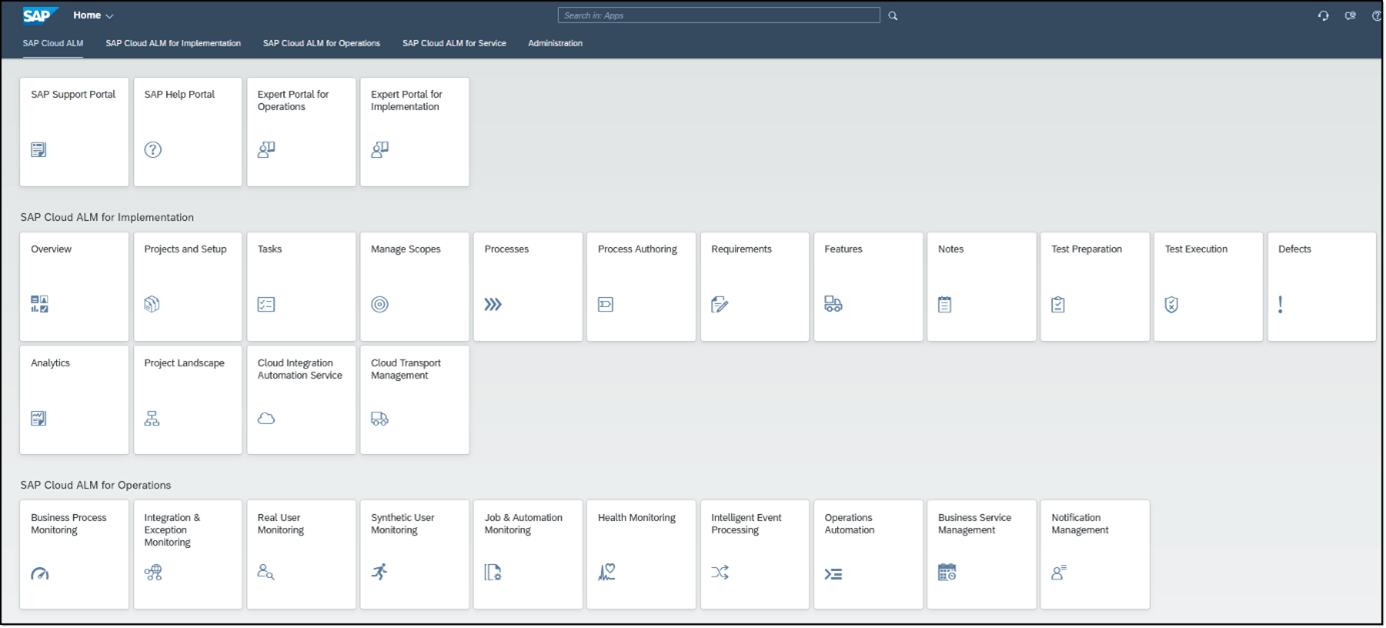
Task: Open Cloud Transport Management truck icon
Action: click(x=379, y=418)
